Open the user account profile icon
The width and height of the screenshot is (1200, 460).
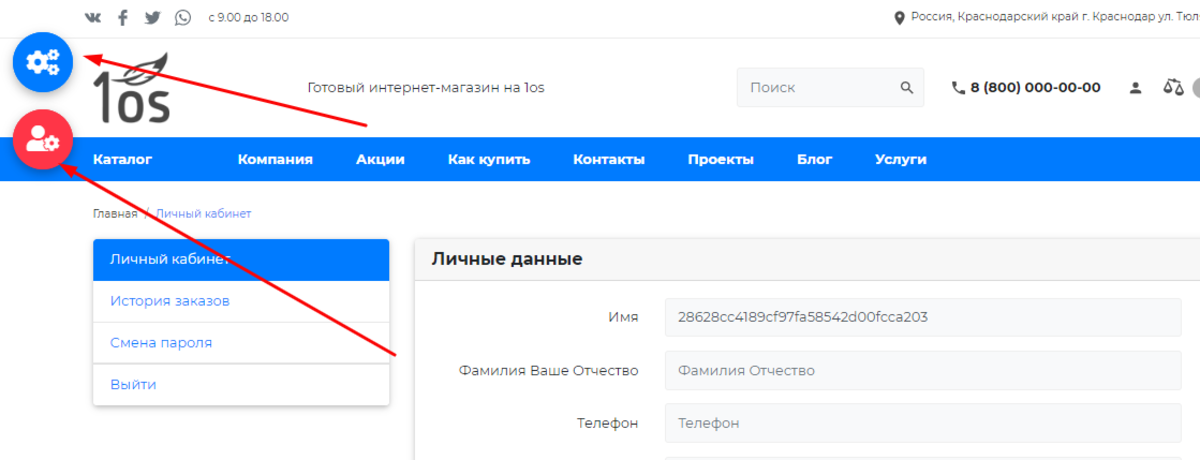click(1135, 88)
